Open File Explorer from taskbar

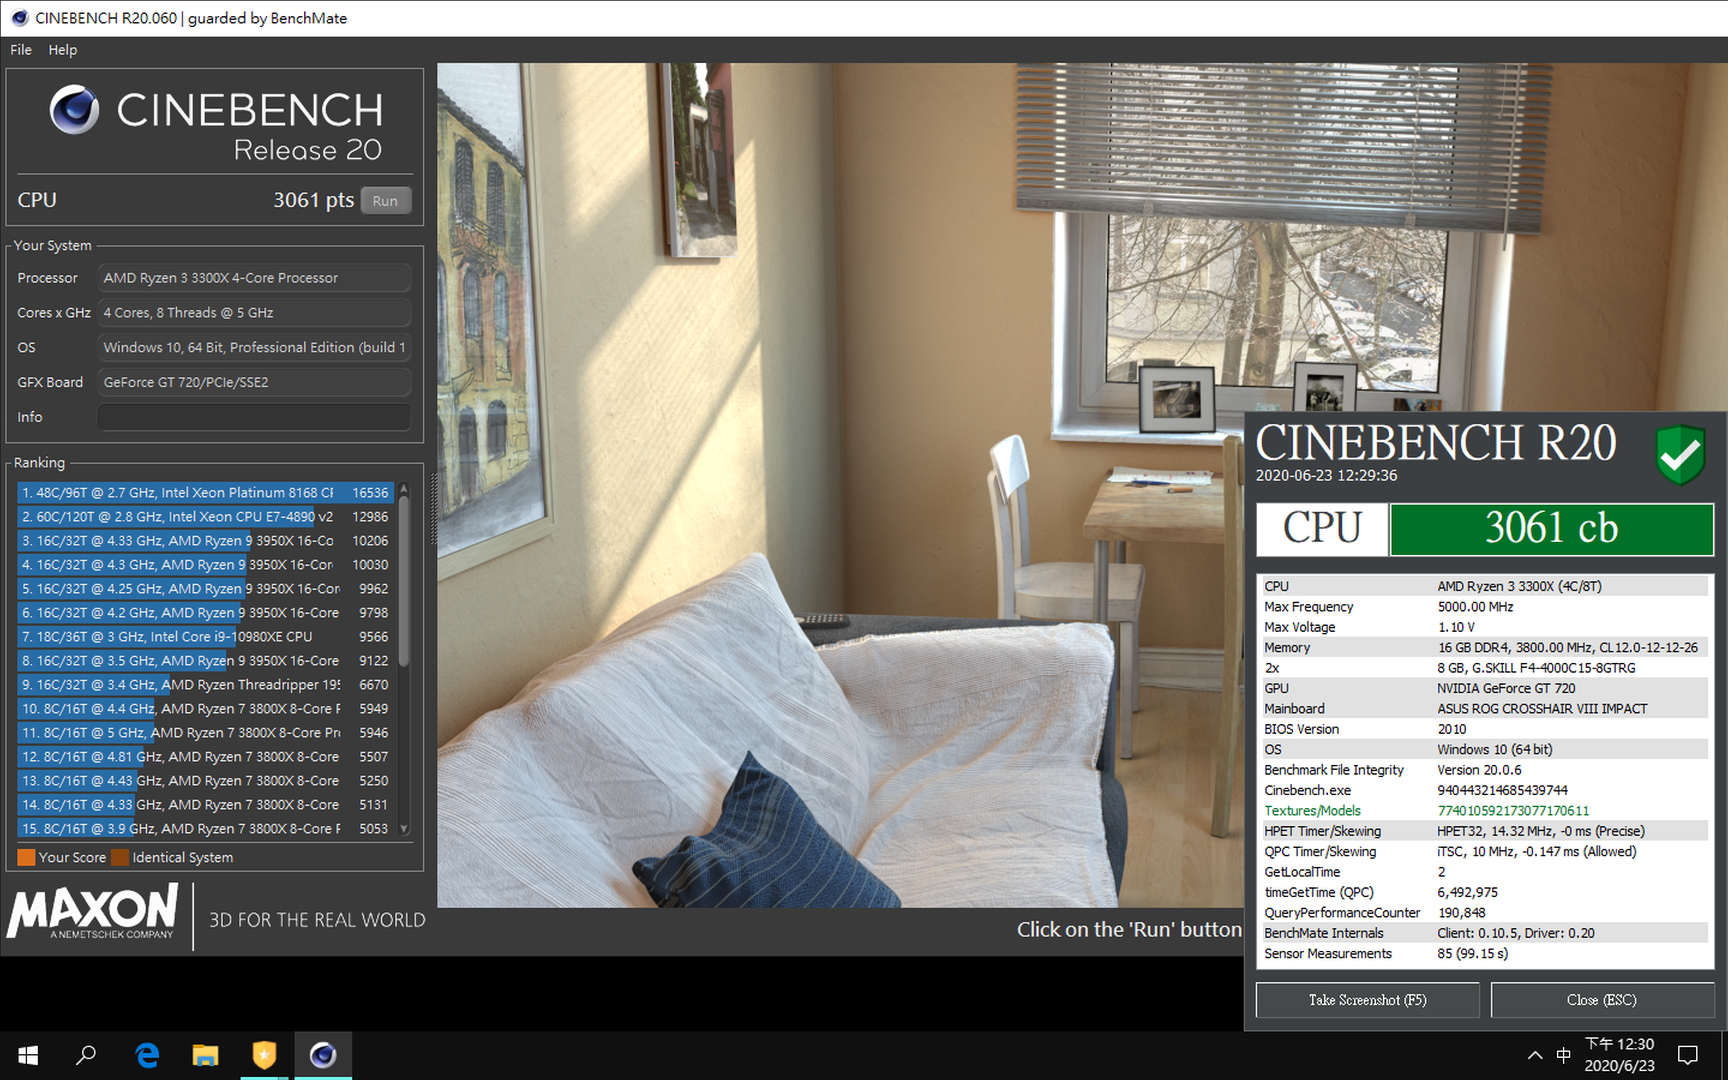tap(205, 1055)
